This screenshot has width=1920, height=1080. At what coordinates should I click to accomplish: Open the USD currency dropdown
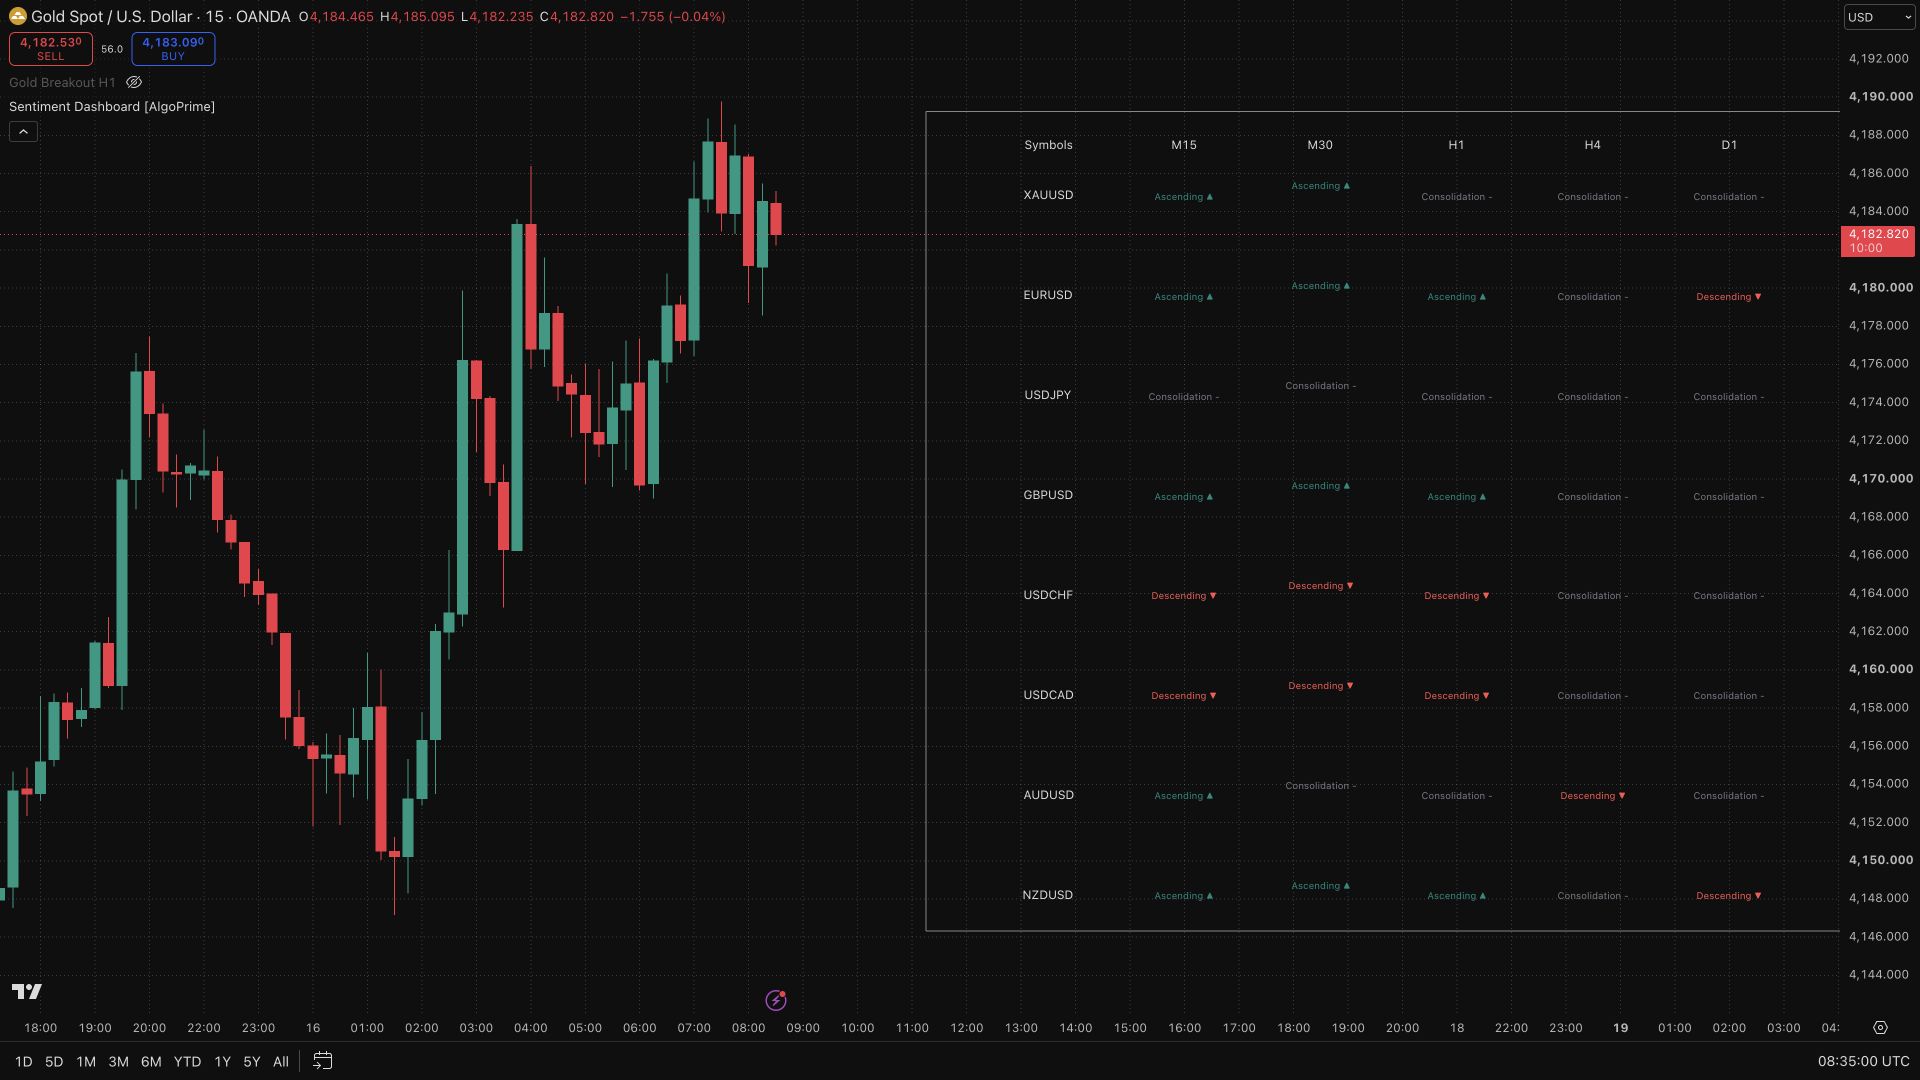[x=1879, y=16]
